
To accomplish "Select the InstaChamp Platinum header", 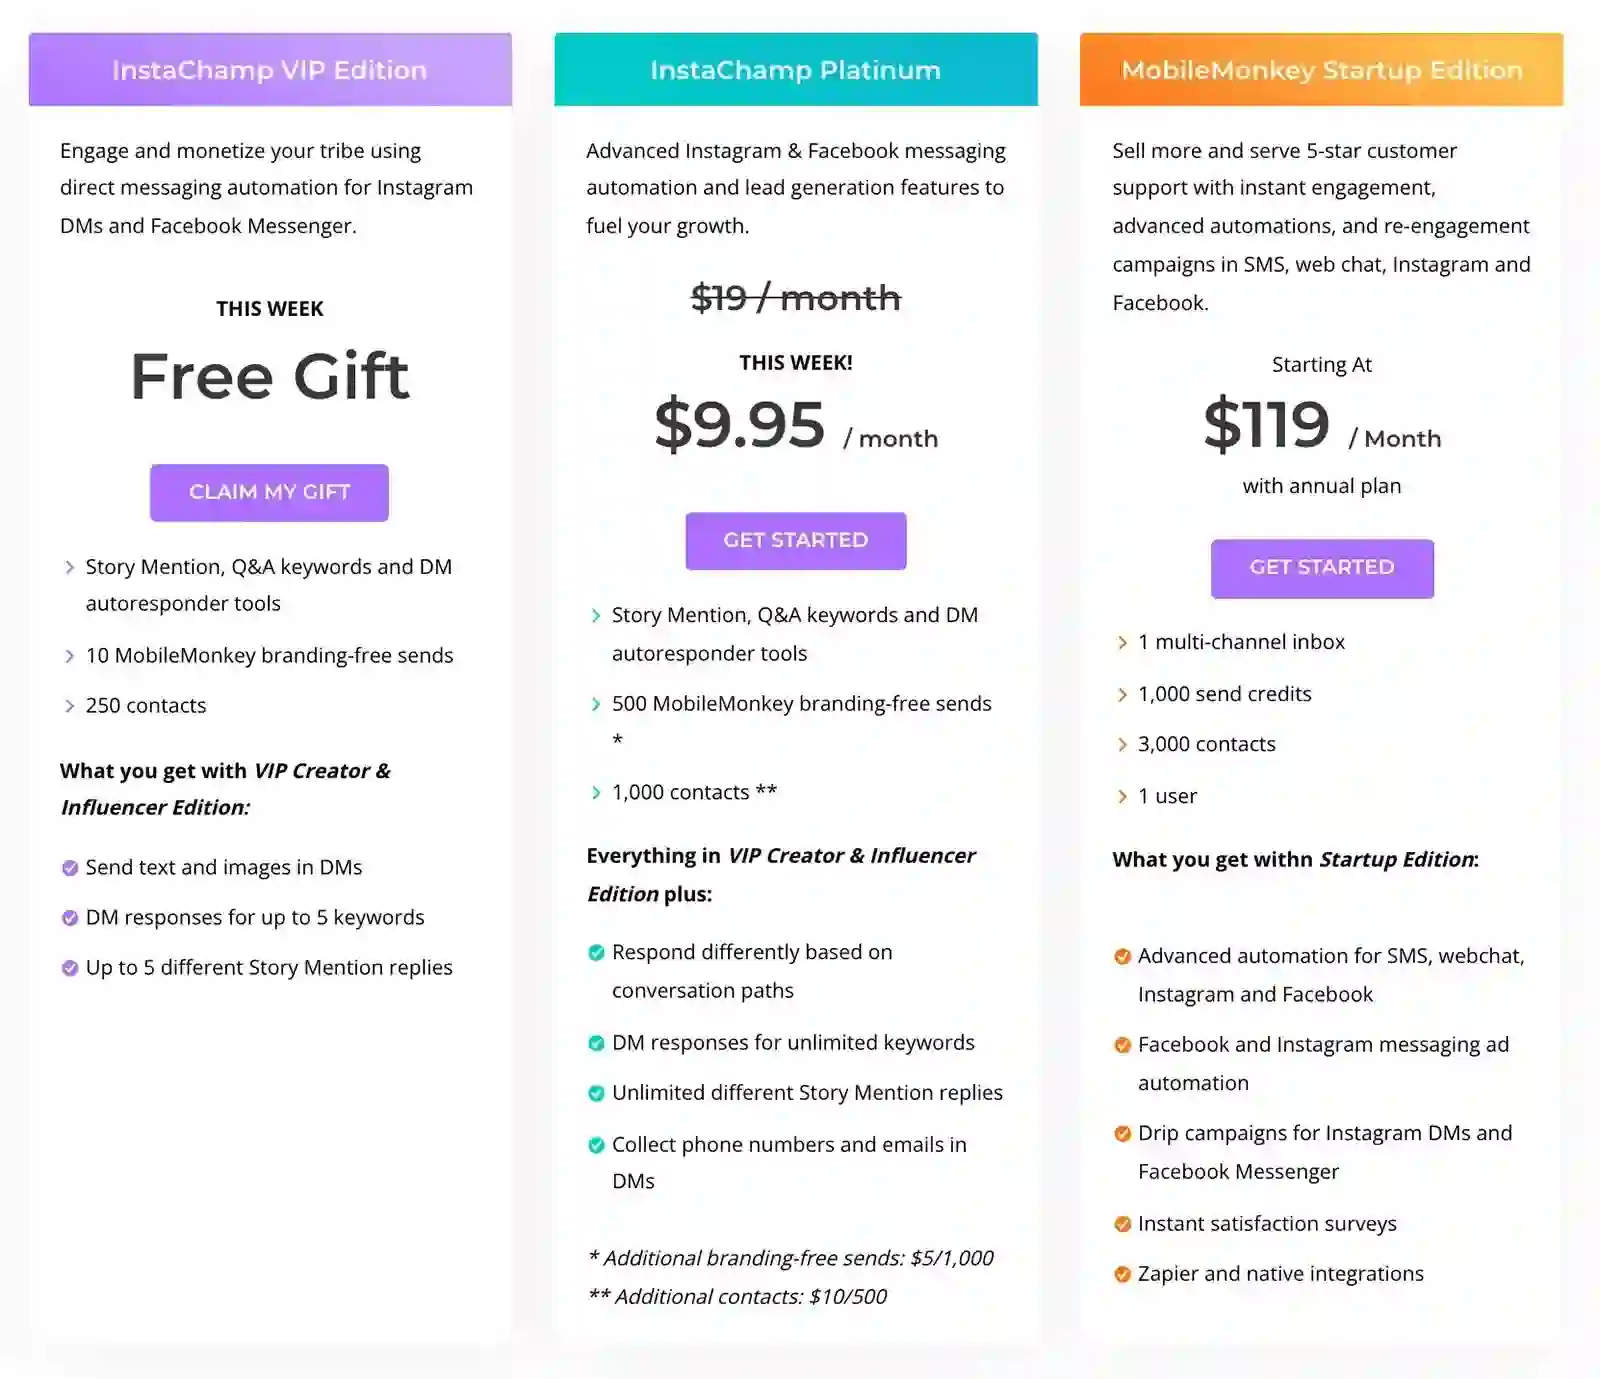I will [x=796, y=70].
